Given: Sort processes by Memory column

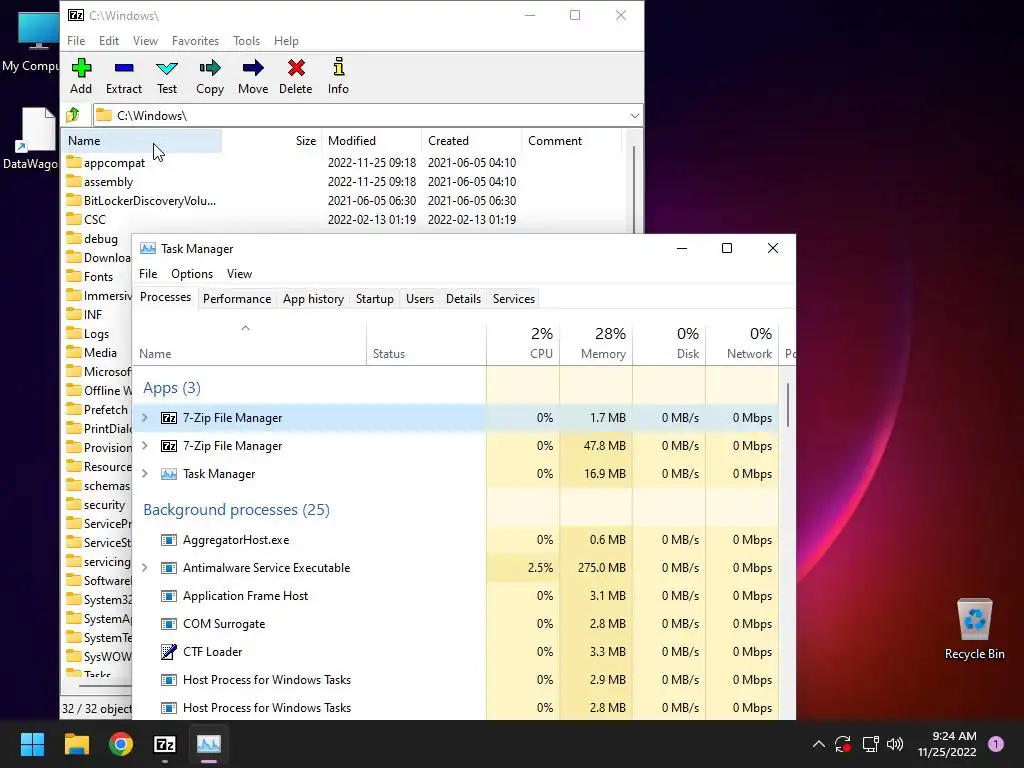Looking at the screenshot, I should (x=596, y=344).
